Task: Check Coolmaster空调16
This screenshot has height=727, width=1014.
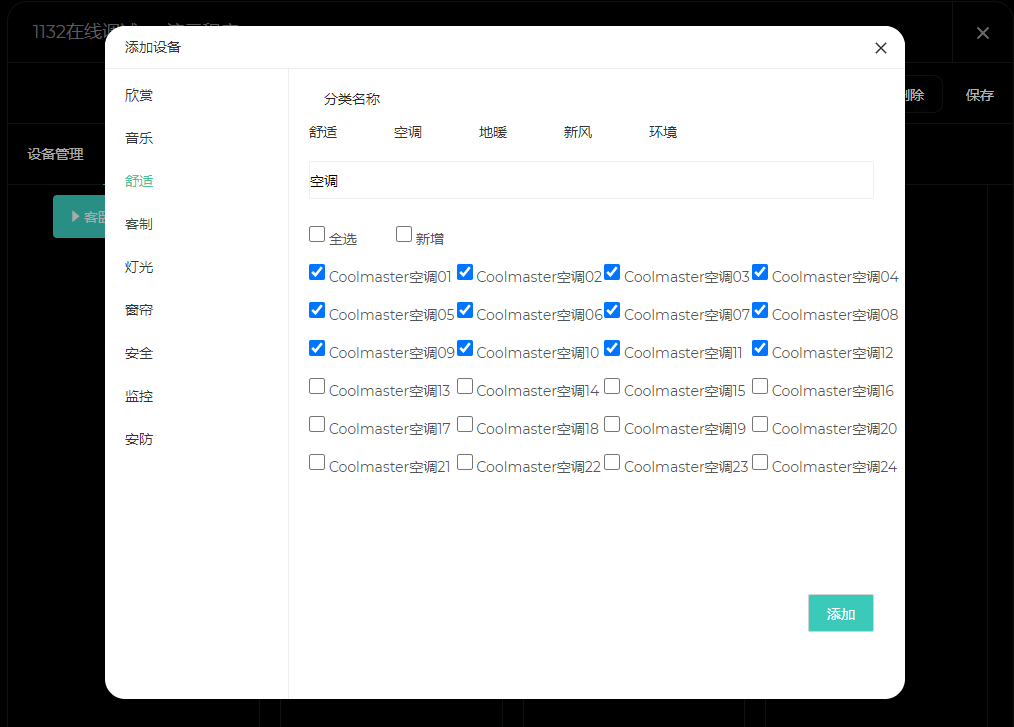Action: coord(760,386)
